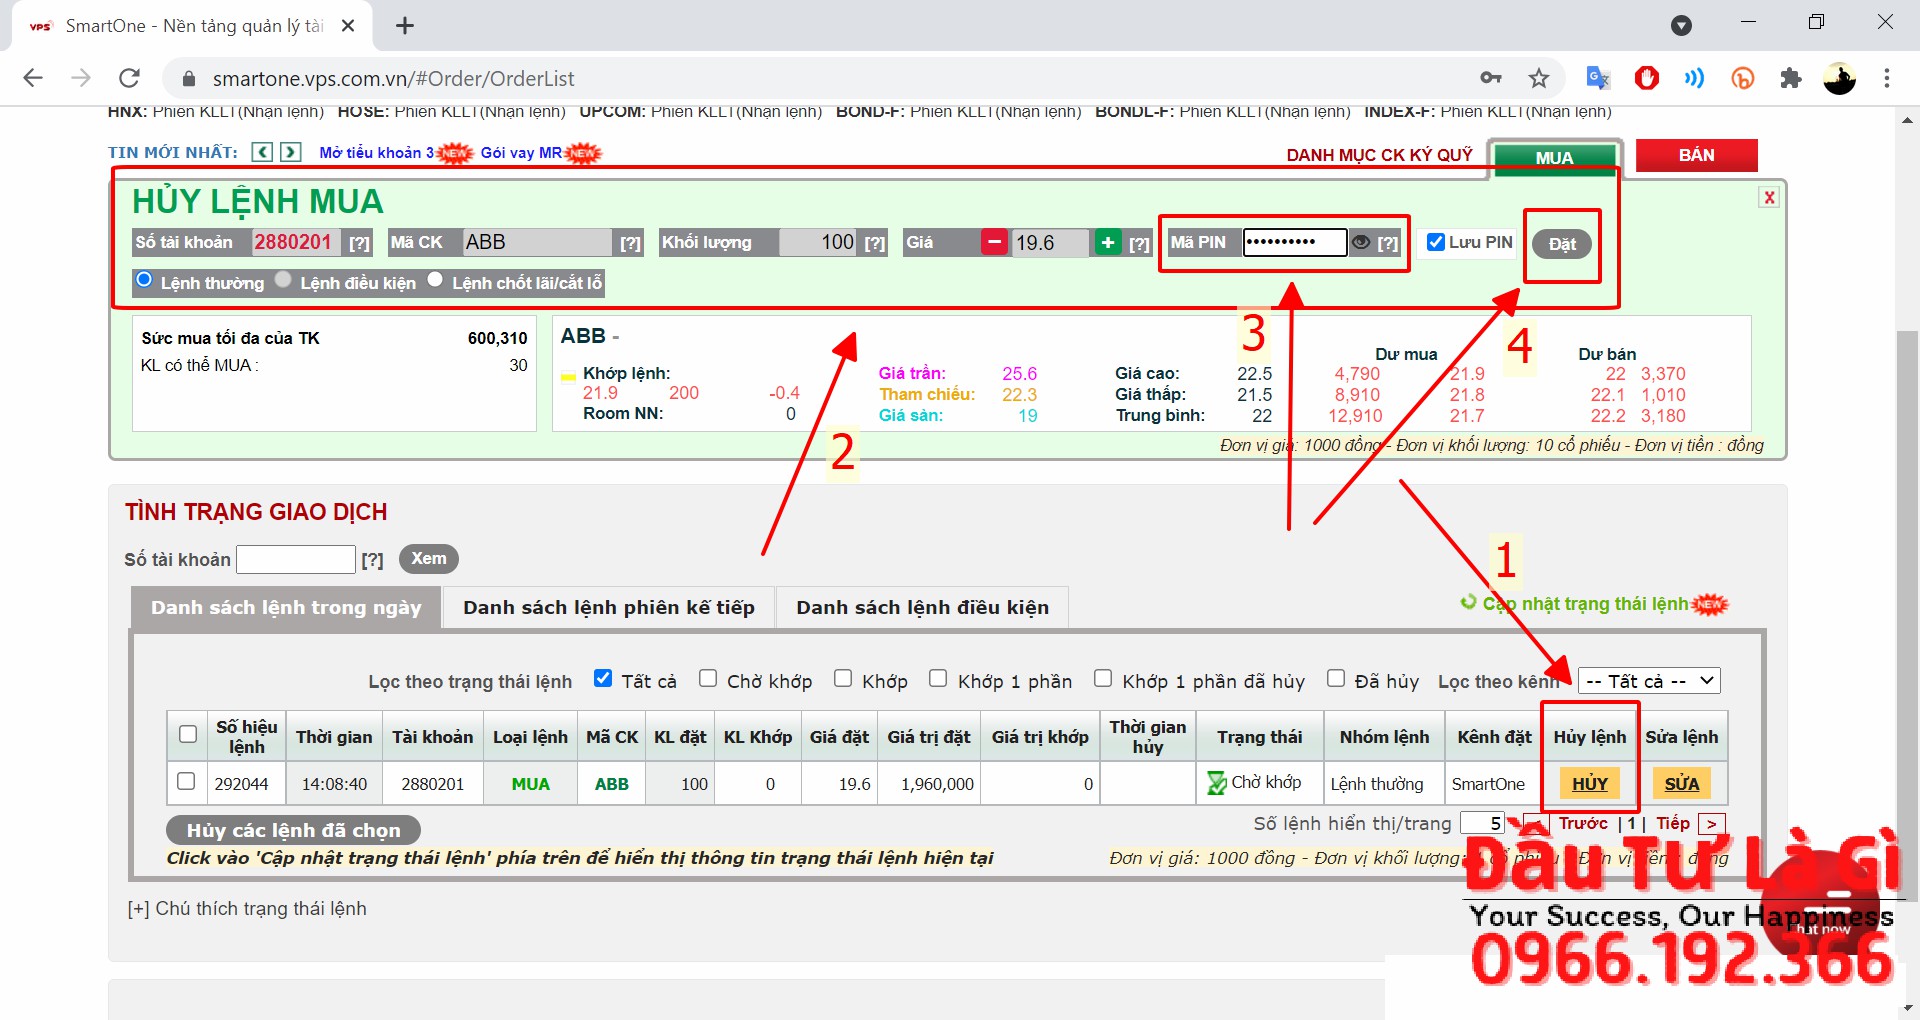Reload the SmartOne page
The image size is (1920, 1020).
pos(129,78)
